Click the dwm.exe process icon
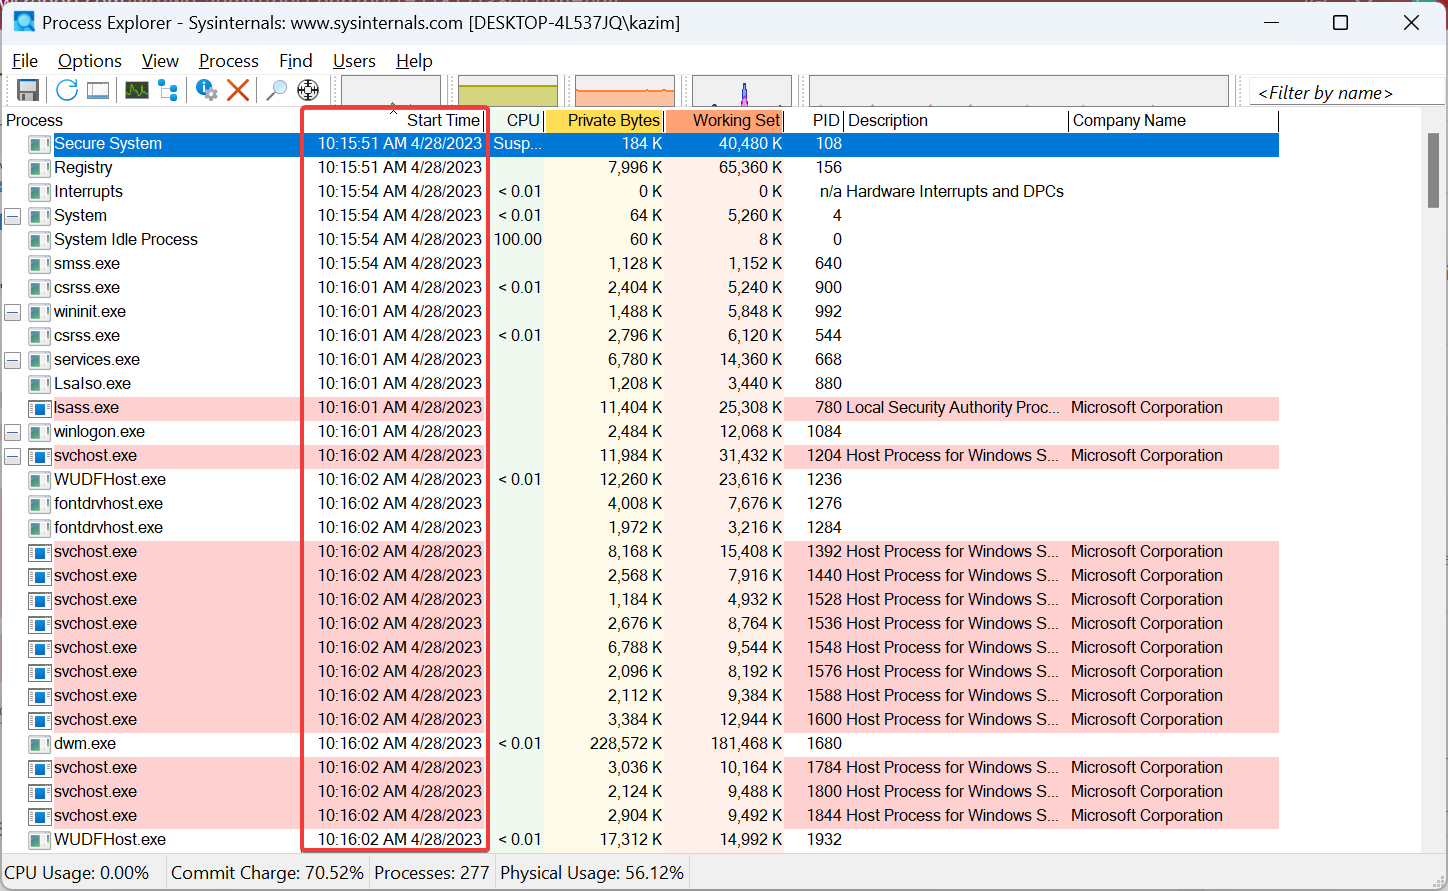 coord(39,744)
